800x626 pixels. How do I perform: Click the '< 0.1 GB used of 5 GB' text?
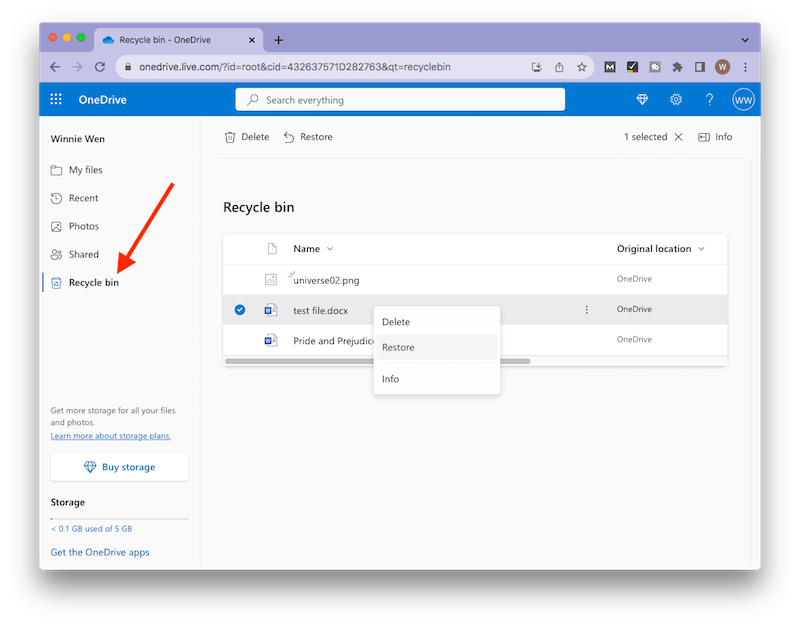[92, 529]
